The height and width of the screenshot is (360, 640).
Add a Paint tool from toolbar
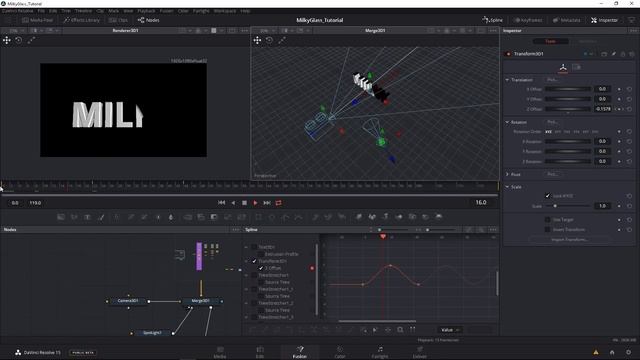coord(101,217)
